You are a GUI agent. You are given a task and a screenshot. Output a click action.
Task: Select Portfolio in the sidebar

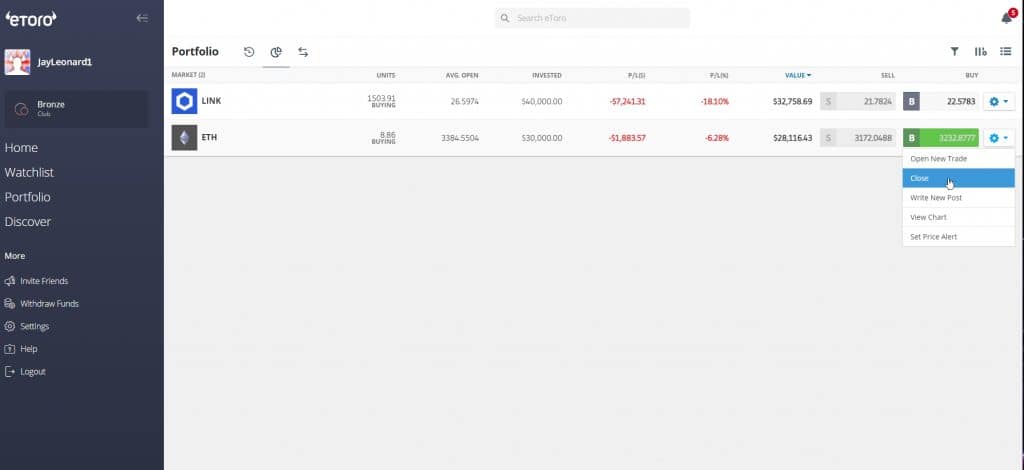click(27, 197)
